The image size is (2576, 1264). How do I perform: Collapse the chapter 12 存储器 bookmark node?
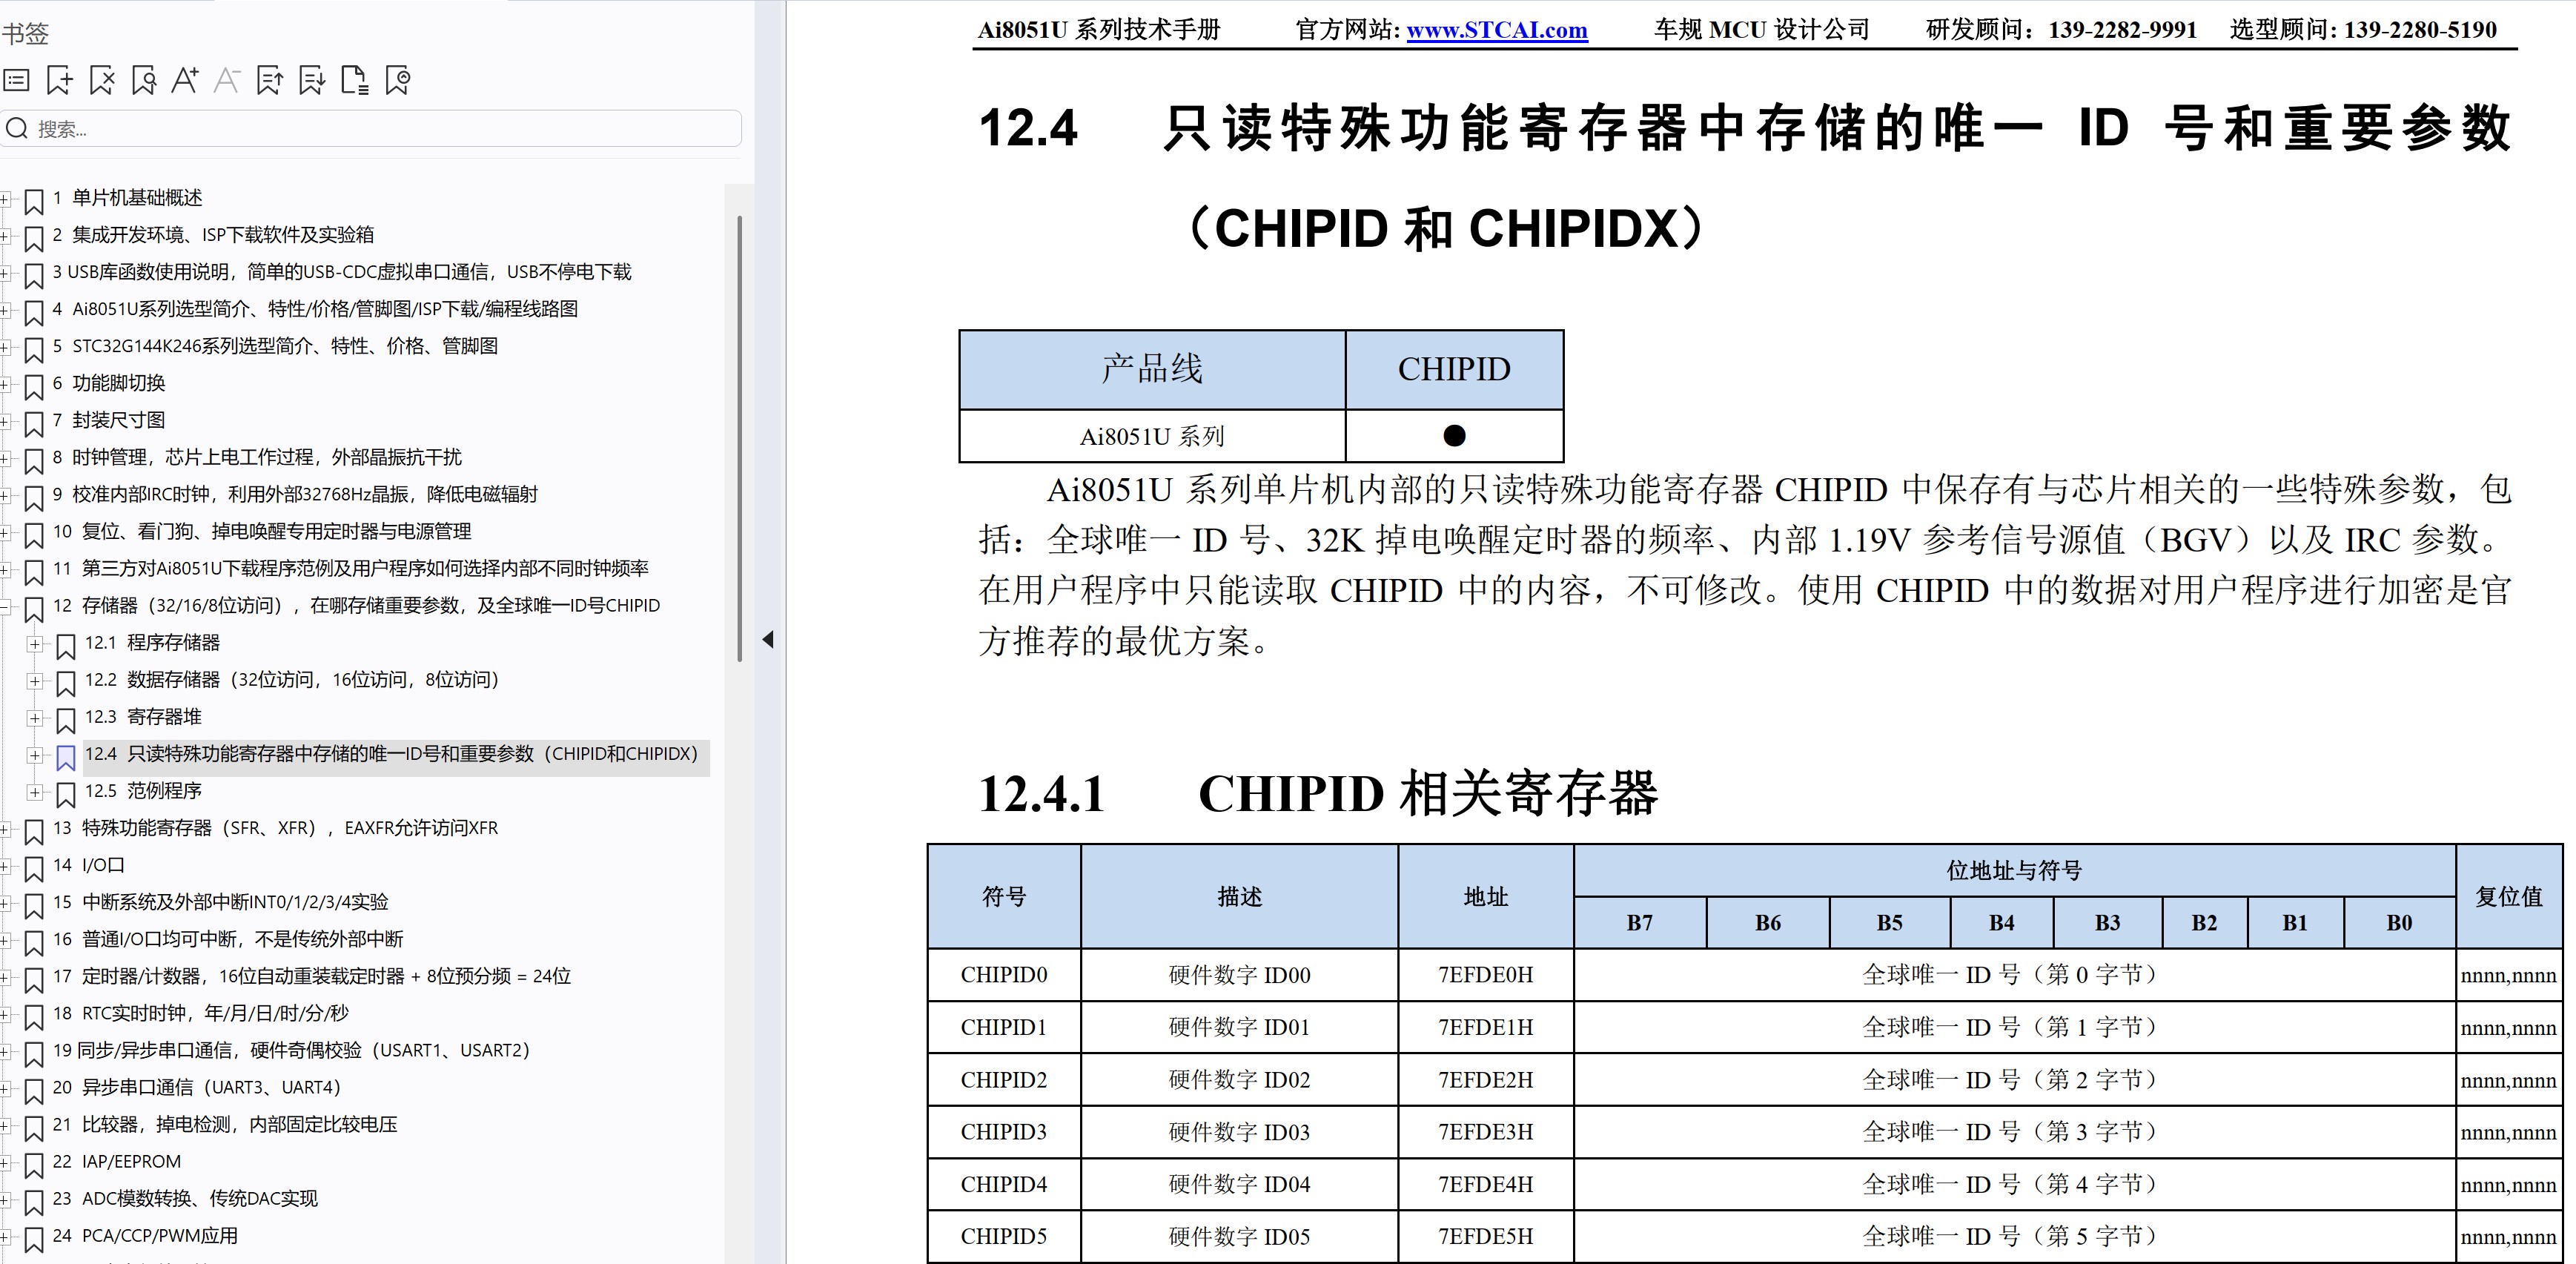[4, 606]
